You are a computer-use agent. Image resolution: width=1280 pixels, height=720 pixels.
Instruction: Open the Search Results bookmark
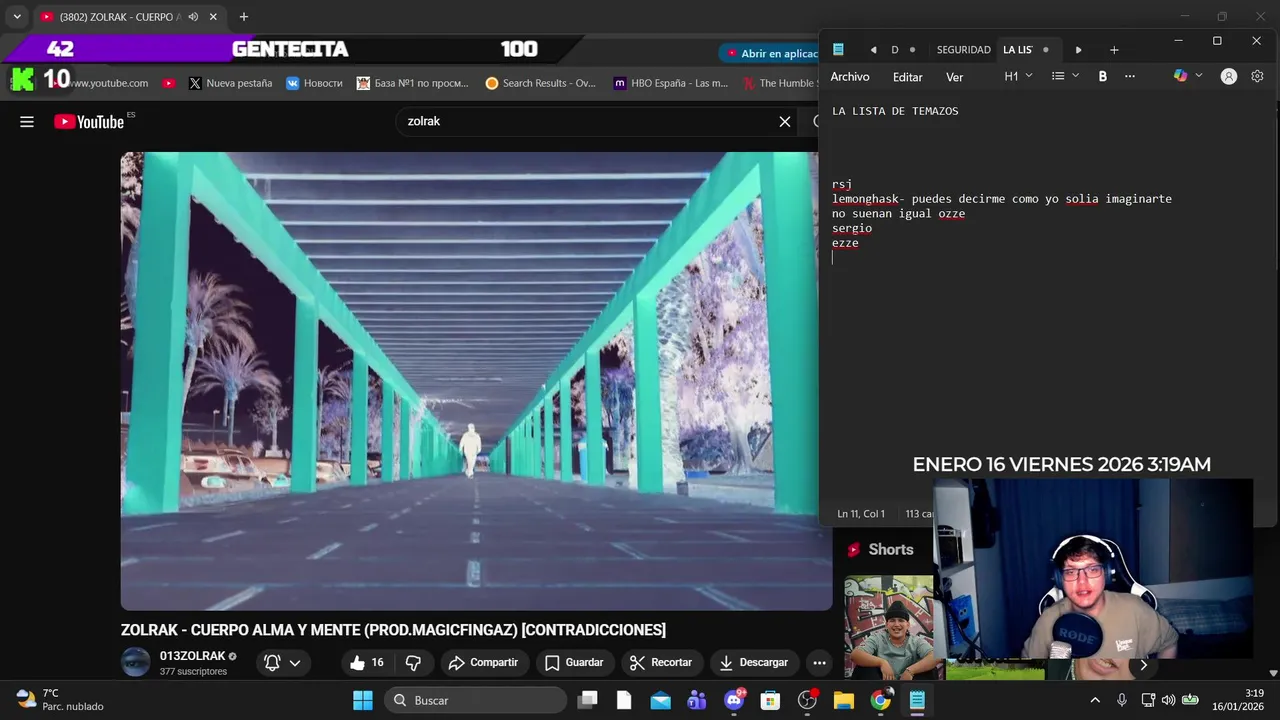point(541,83)
